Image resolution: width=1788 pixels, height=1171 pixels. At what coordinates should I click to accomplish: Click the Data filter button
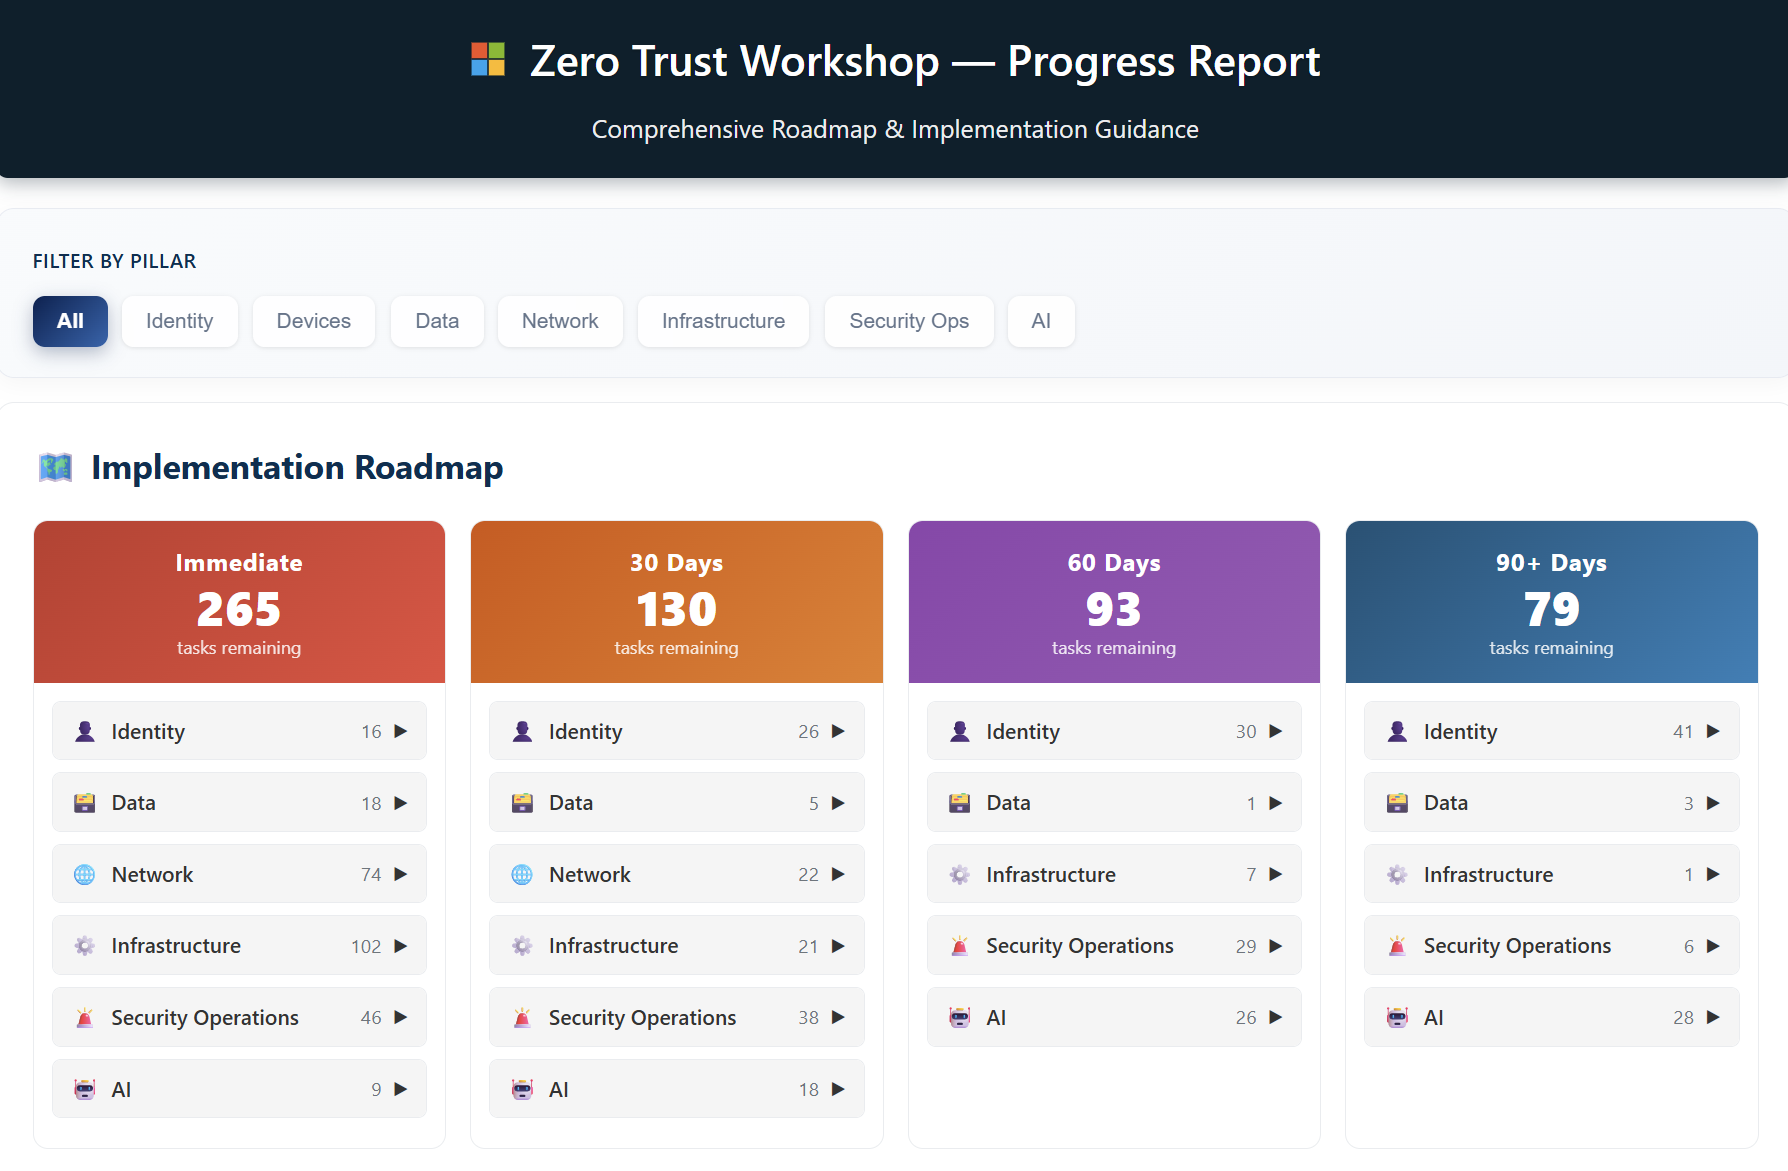tap(437, 321)
